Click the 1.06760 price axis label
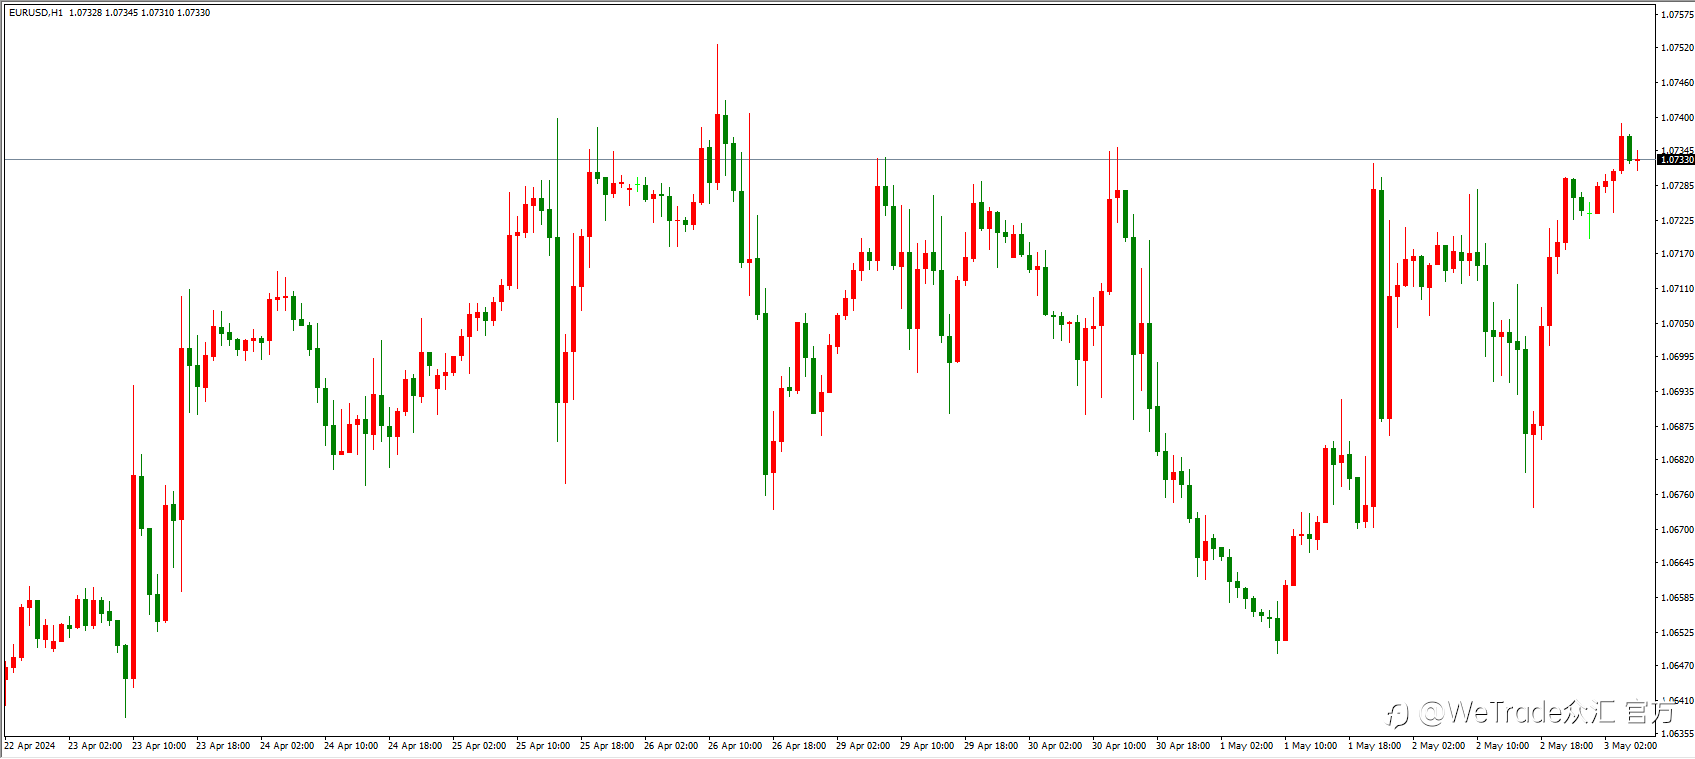1695x759 pixels. 1677,495
